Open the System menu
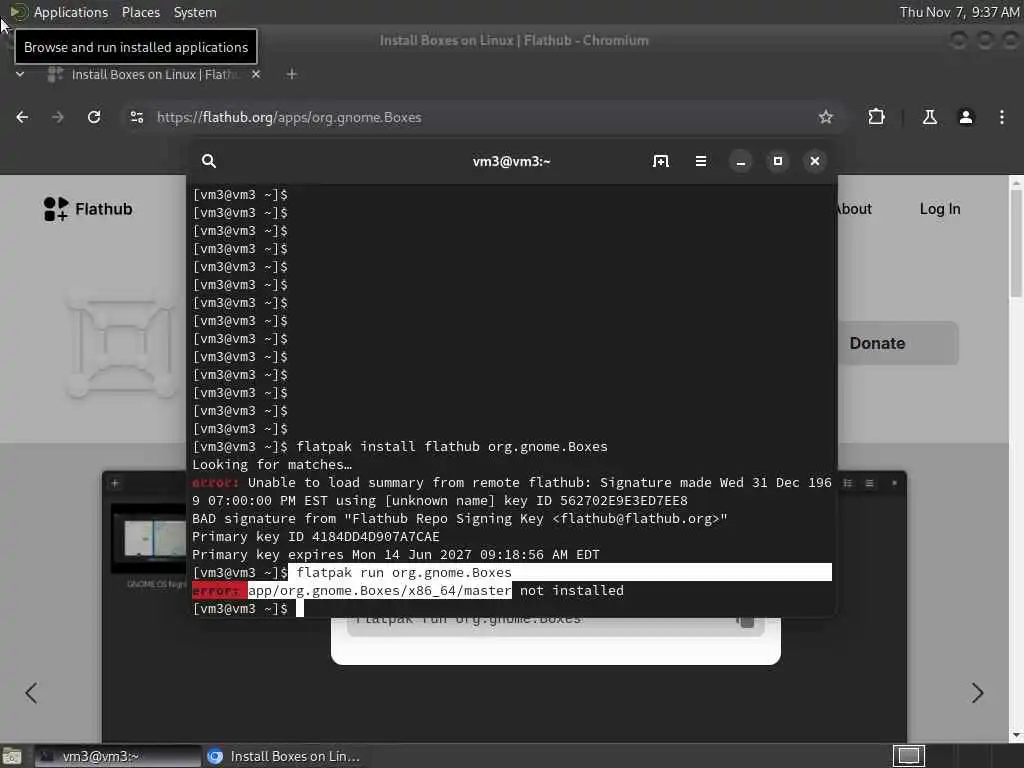Viewport: 1024px width, 768px height. [x=195, y=12]
